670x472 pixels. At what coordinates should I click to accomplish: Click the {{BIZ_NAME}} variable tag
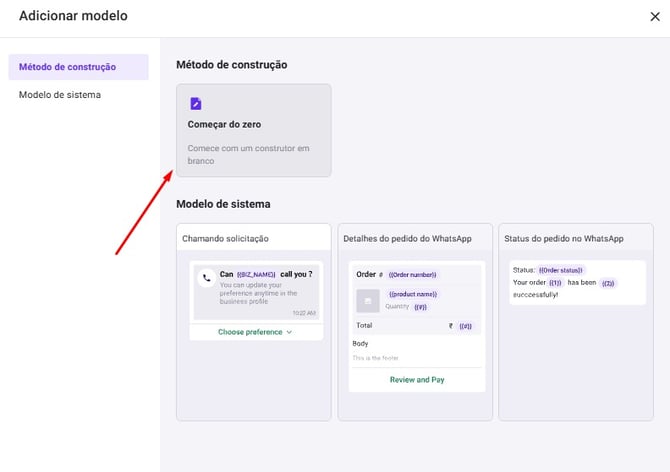coord(256,274)
